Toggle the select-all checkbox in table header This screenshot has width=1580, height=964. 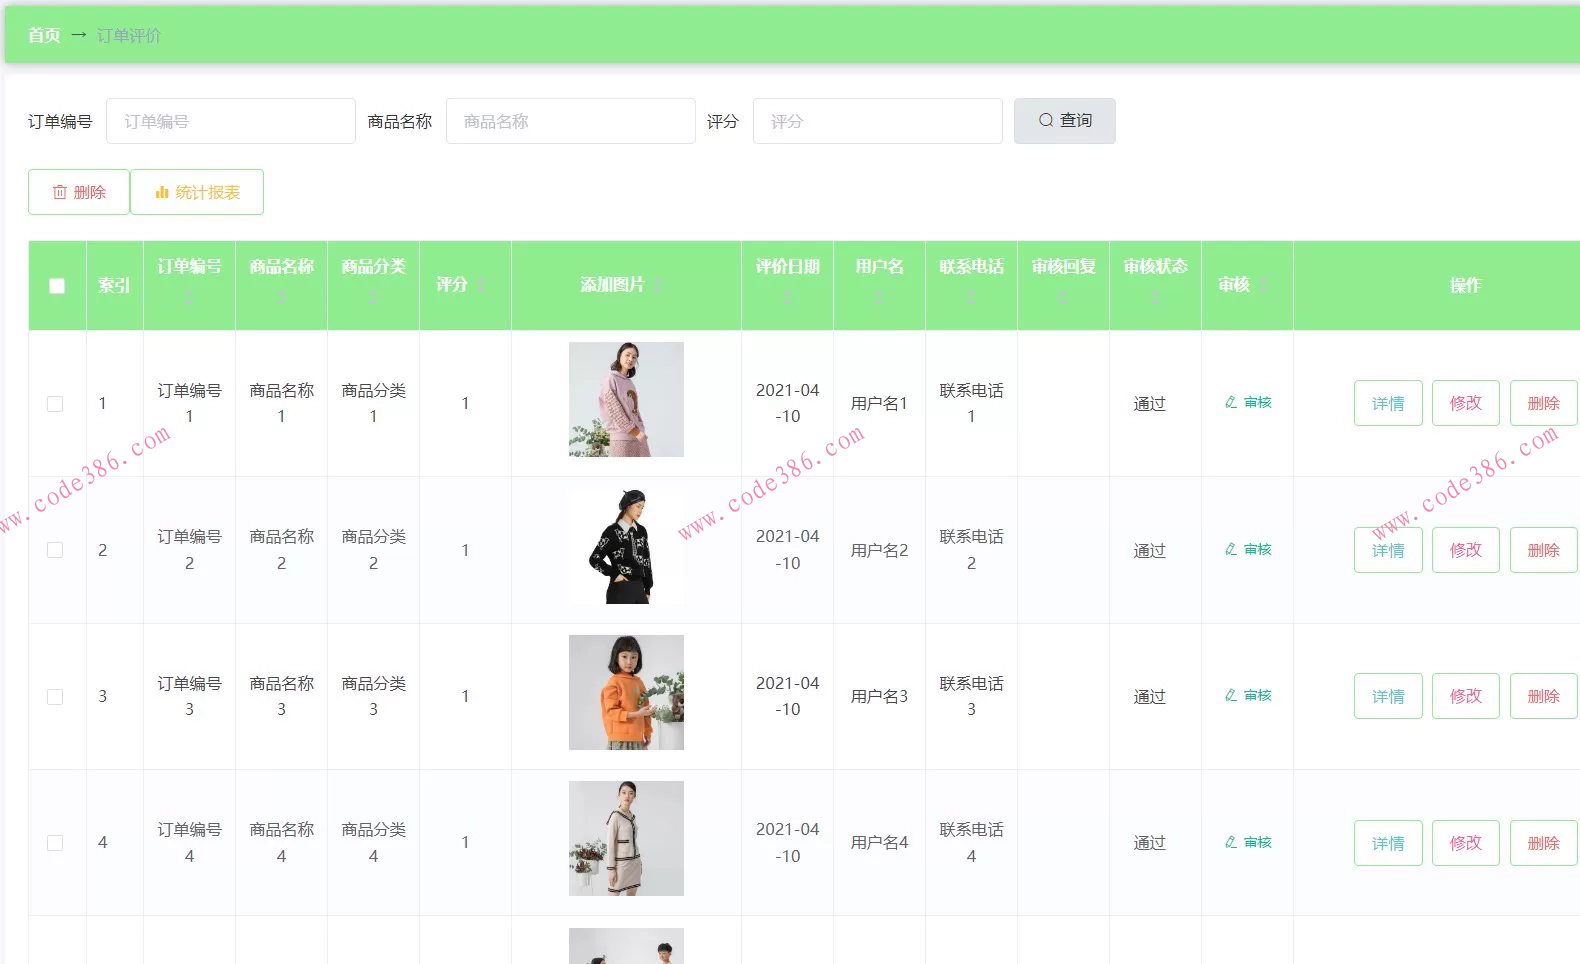pyautogui.click(x=57, y=286)
